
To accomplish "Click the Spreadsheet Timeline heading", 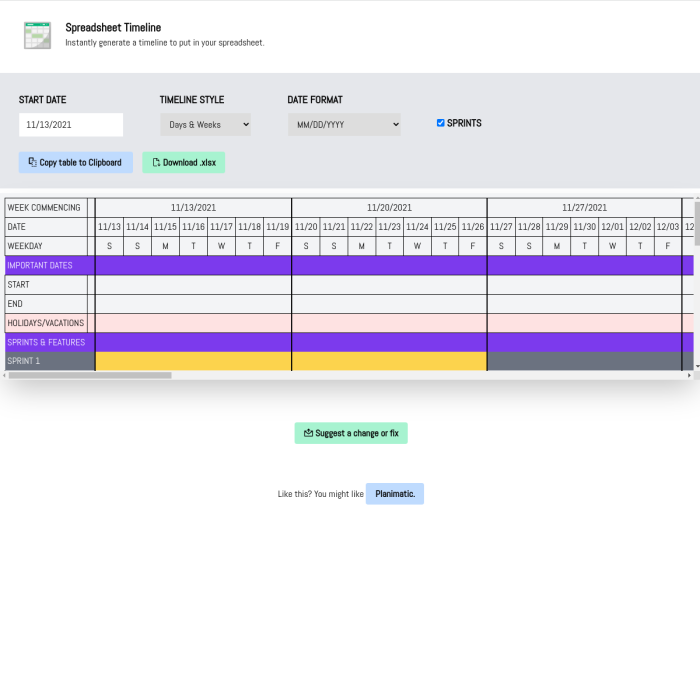I will (113, 28).
